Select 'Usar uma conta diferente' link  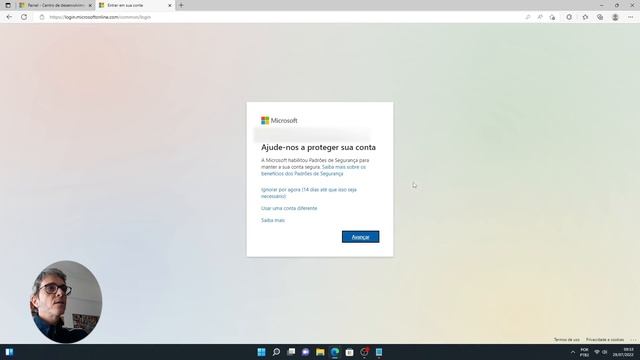pos(289,208)
